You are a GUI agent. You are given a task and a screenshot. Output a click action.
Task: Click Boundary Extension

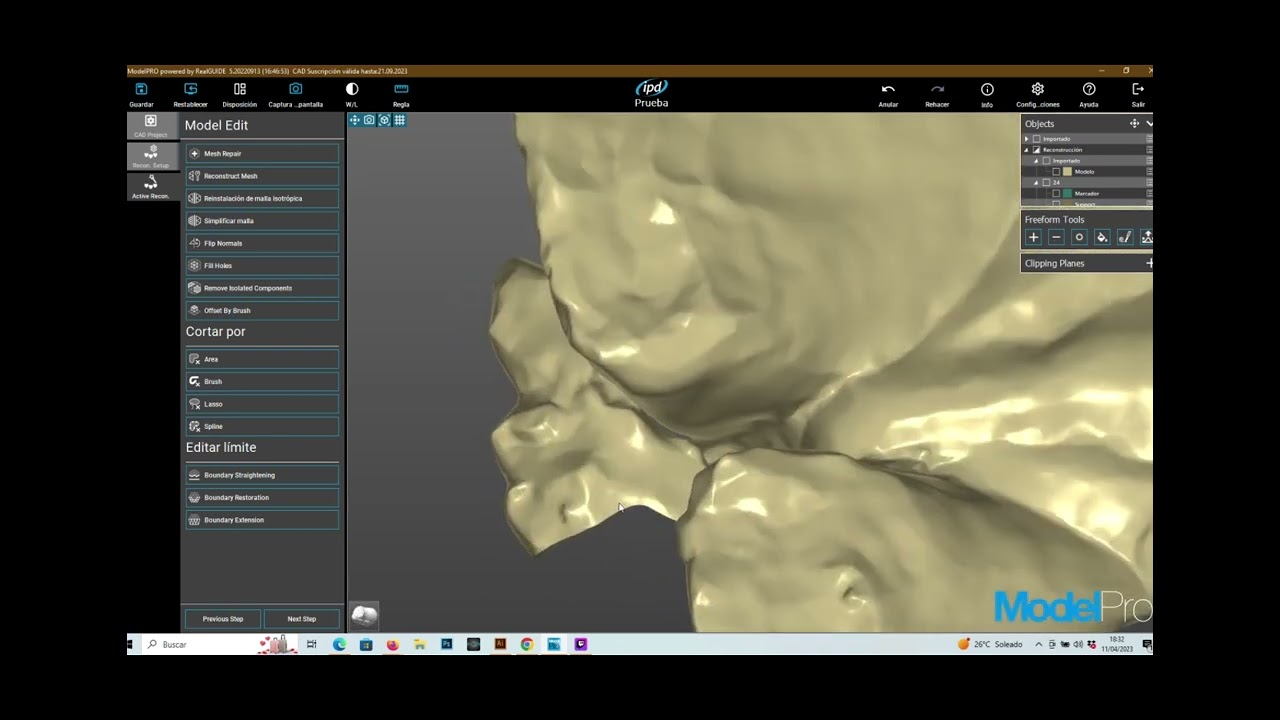[x=262, y=520]
